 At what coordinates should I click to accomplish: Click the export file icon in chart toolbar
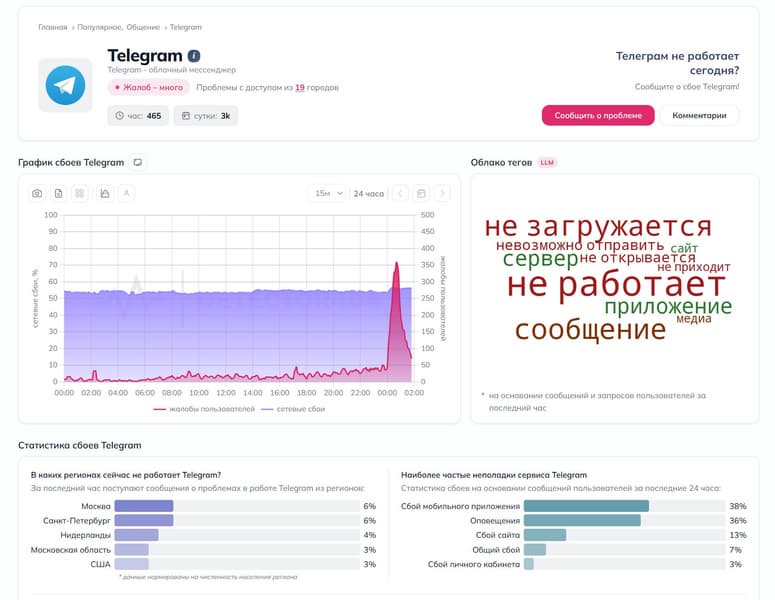tap(59, 193)
